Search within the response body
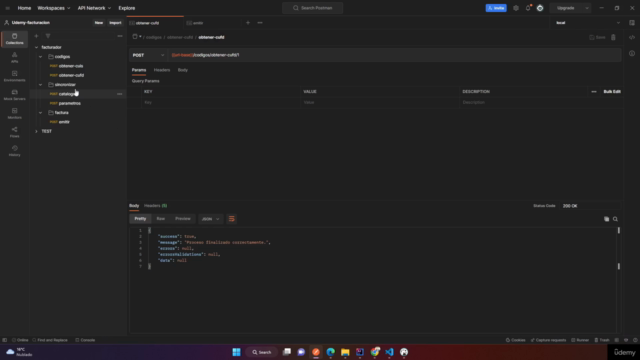 616,219
